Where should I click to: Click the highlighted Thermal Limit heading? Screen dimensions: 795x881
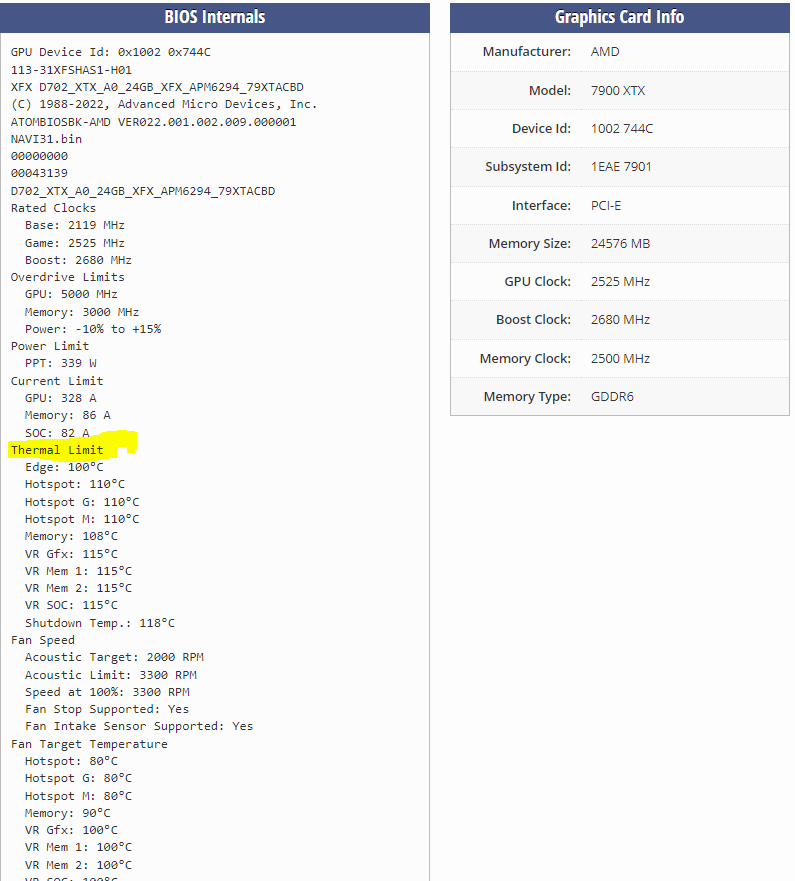point(57,450)
